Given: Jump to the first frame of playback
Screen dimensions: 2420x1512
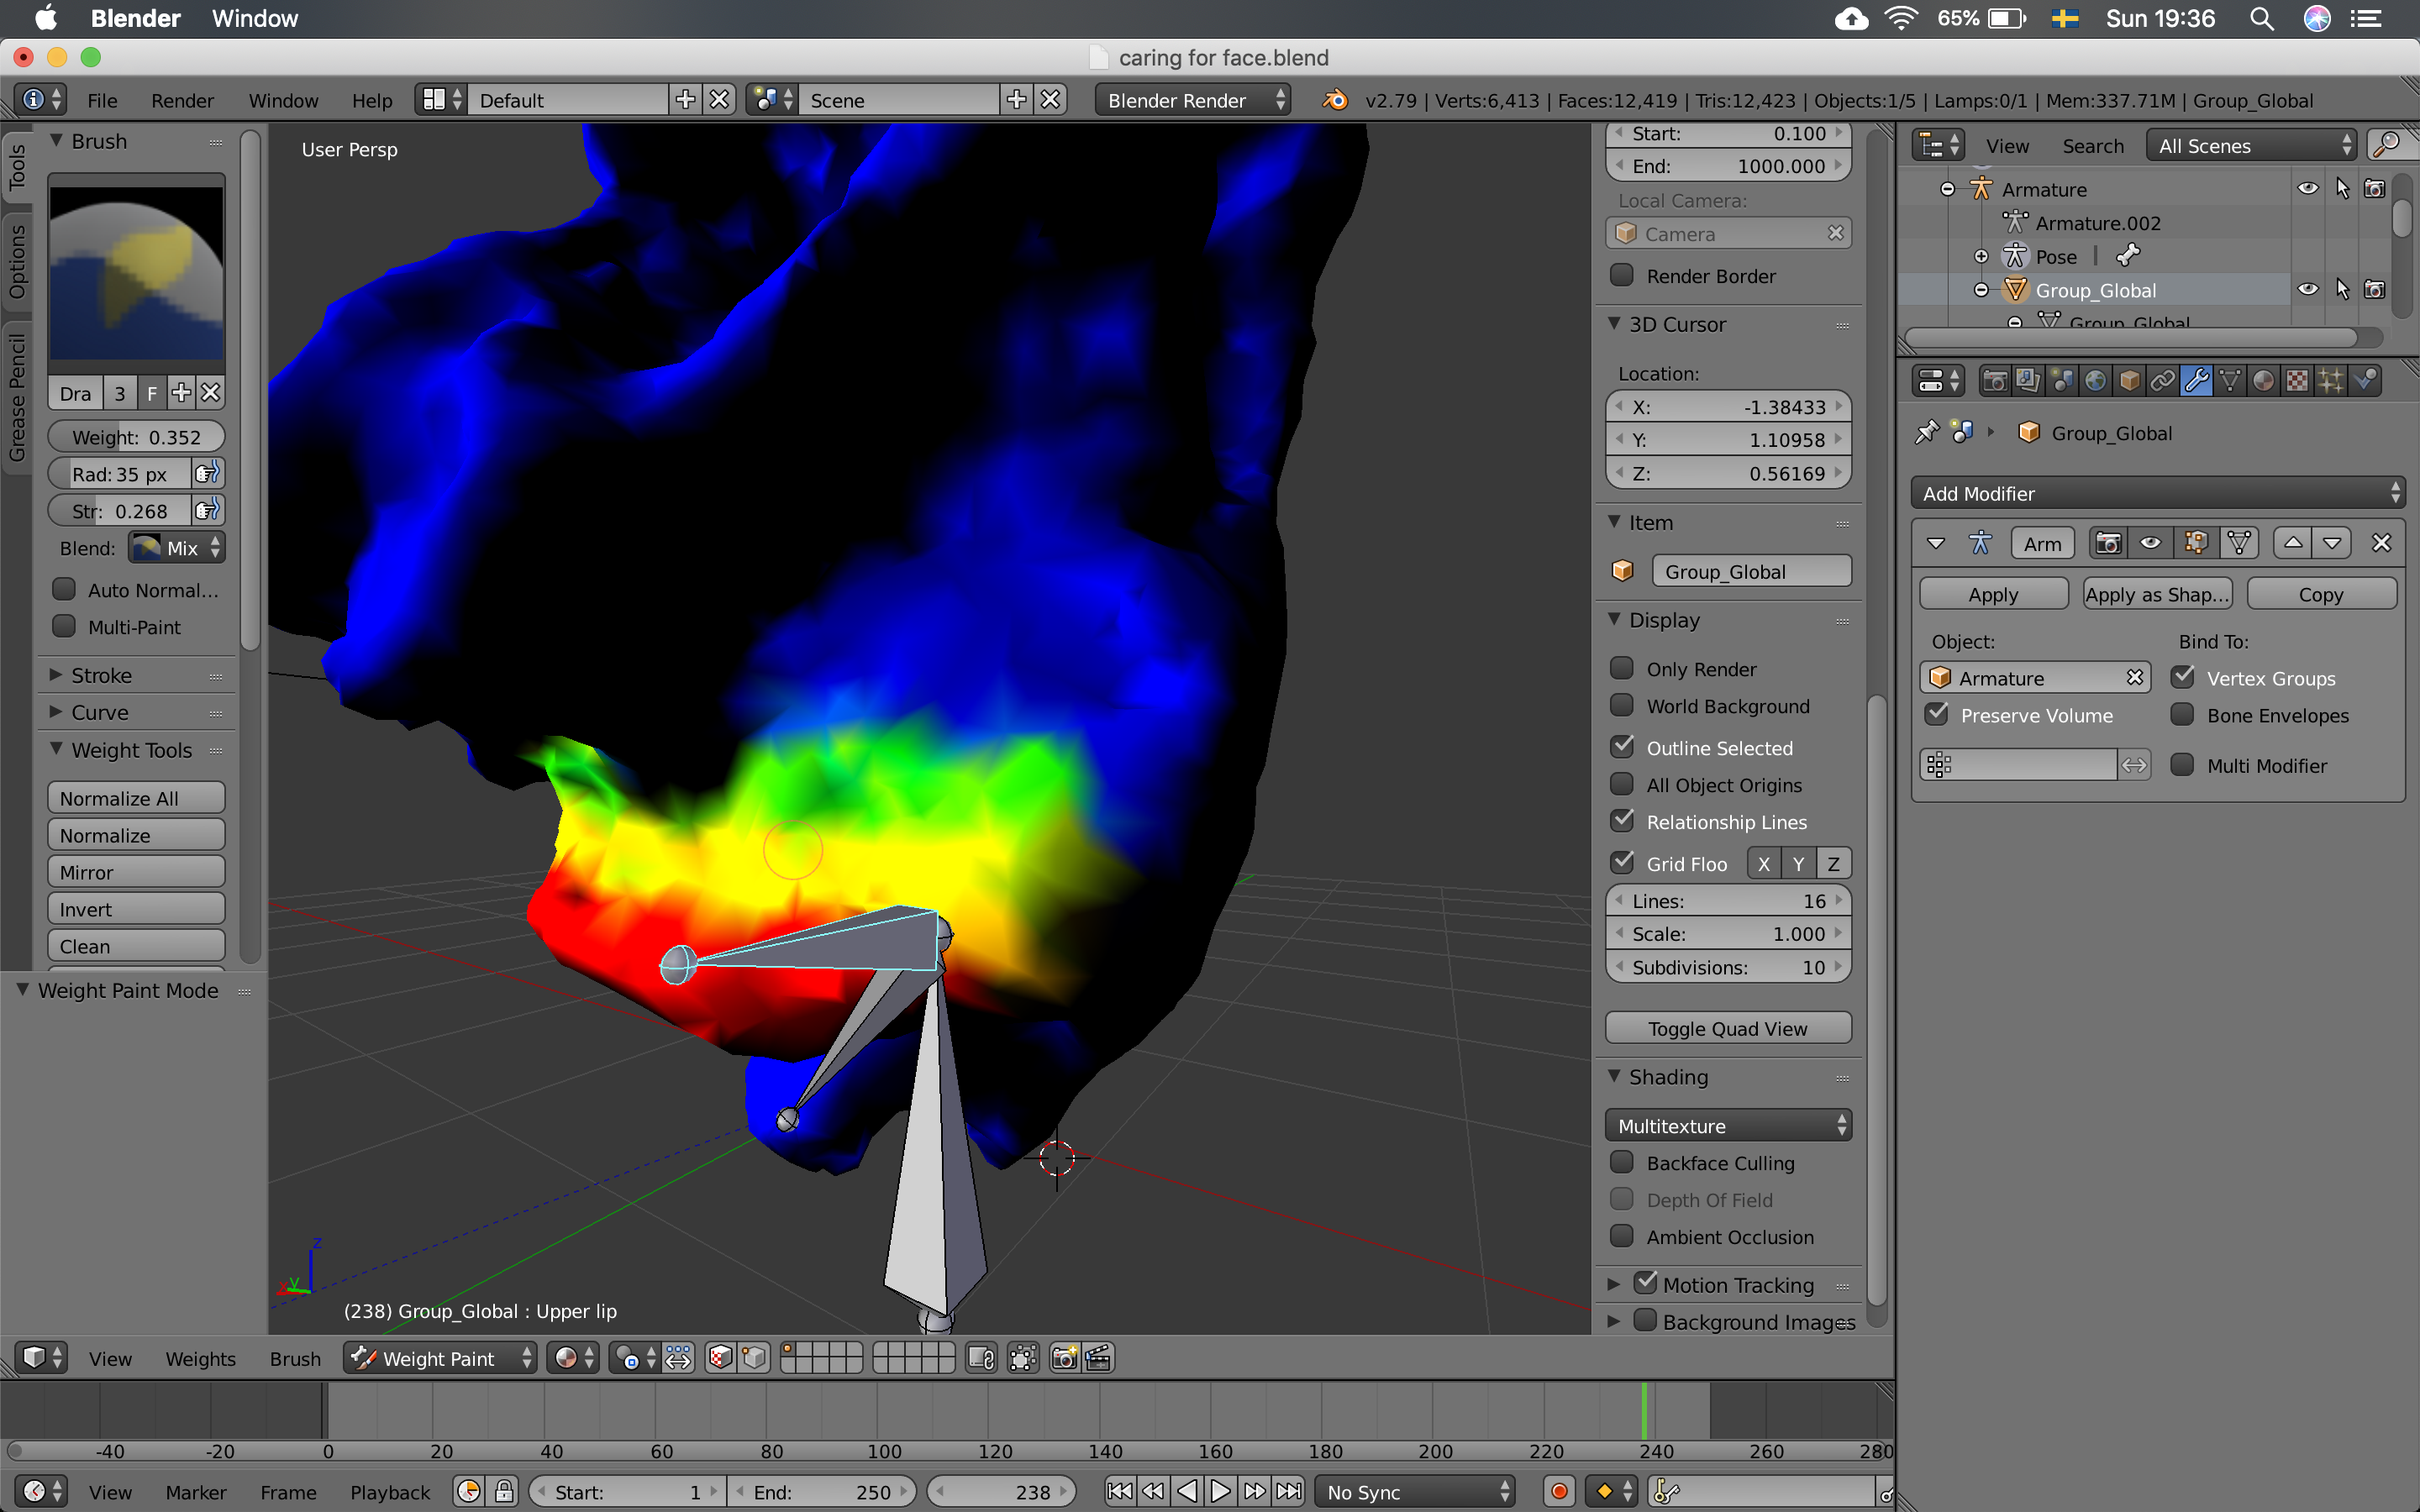Looking at the screenshot, I should click(1120, 1491).
